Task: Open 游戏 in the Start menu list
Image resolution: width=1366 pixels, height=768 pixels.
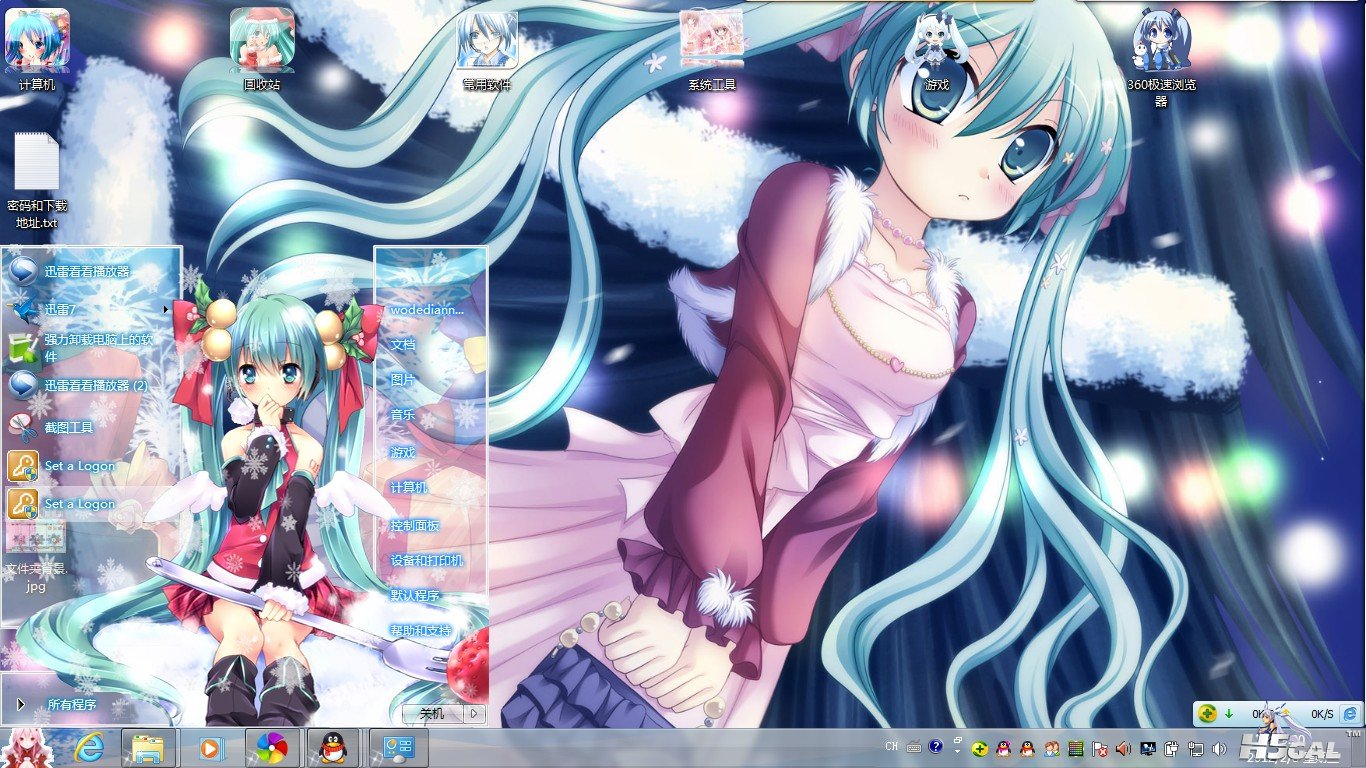Action: [x=403, y=452]
